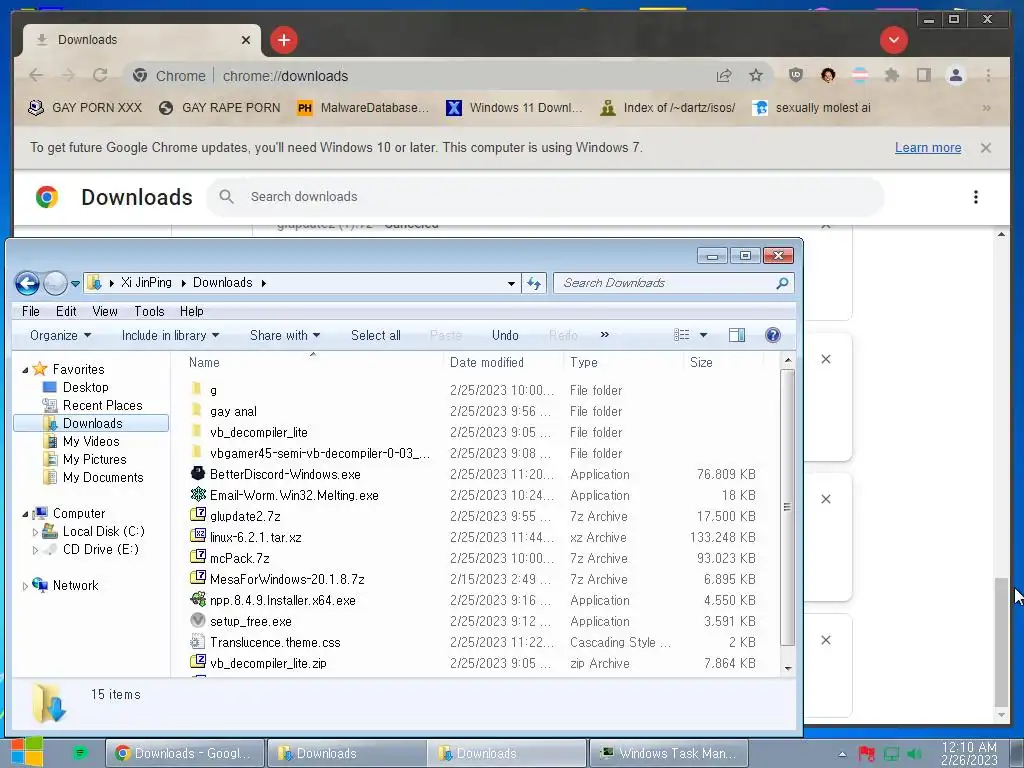This screenshot has height=768, width=1024.
Task: Open the Explorer Tools menu
Action: point(149,312)
